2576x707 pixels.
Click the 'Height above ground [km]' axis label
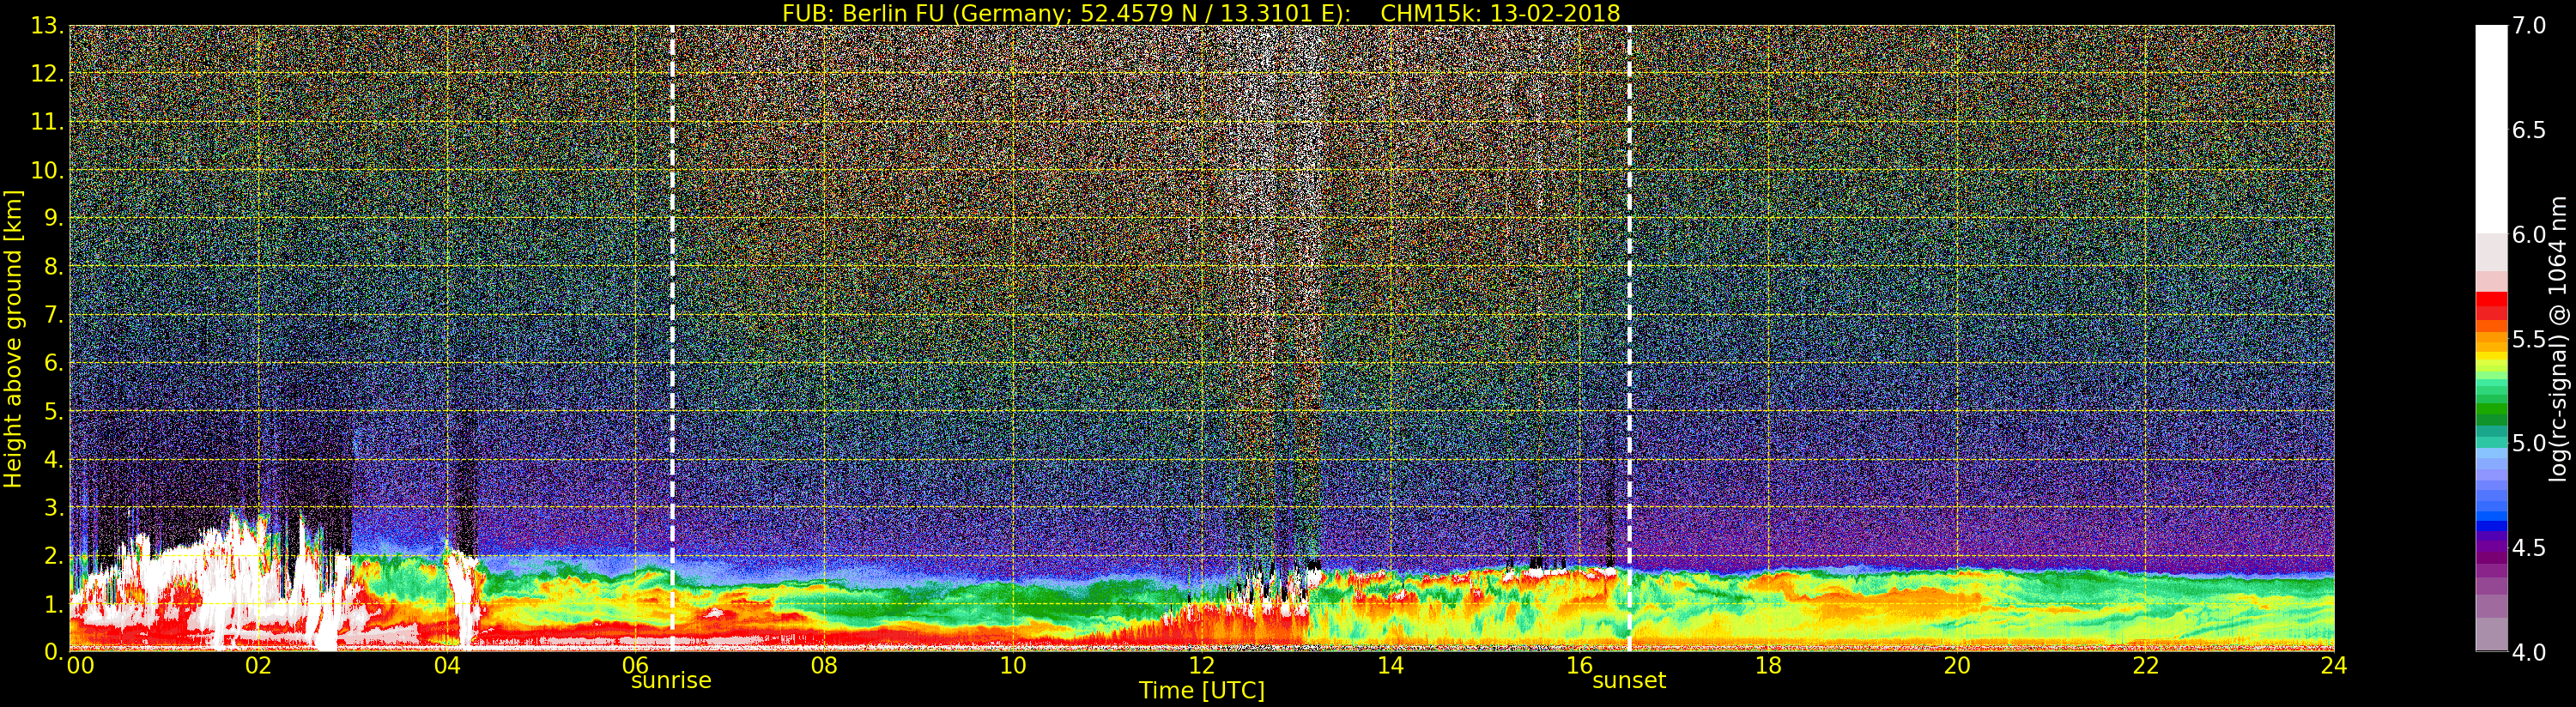tap(13, 338)
